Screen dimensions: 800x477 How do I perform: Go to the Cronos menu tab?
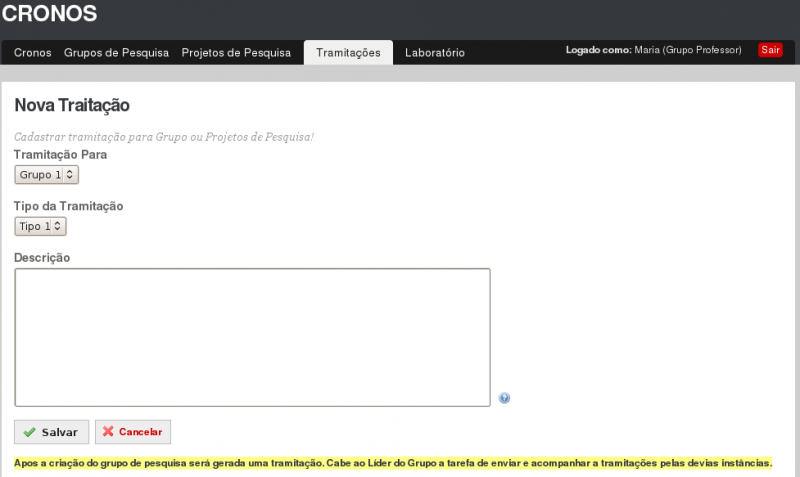[x=33, y=53]
